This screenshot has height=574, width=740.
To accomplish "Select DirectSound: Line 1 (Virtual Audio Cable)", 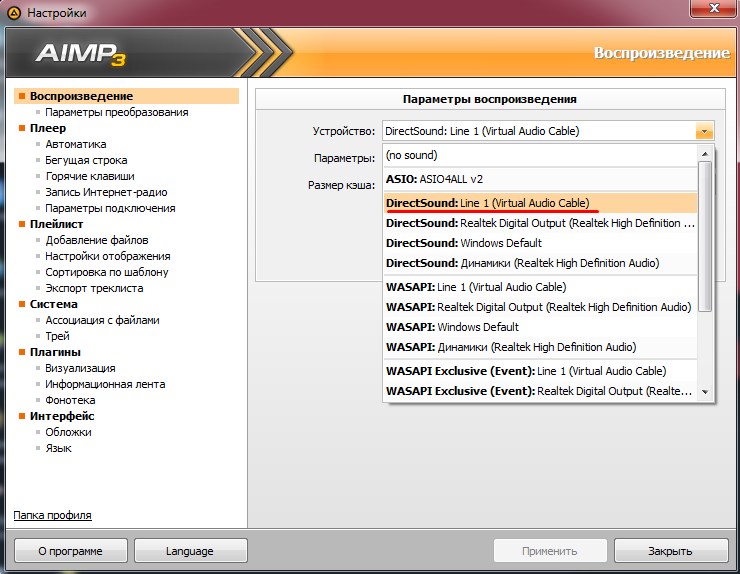I will point(540,203).
